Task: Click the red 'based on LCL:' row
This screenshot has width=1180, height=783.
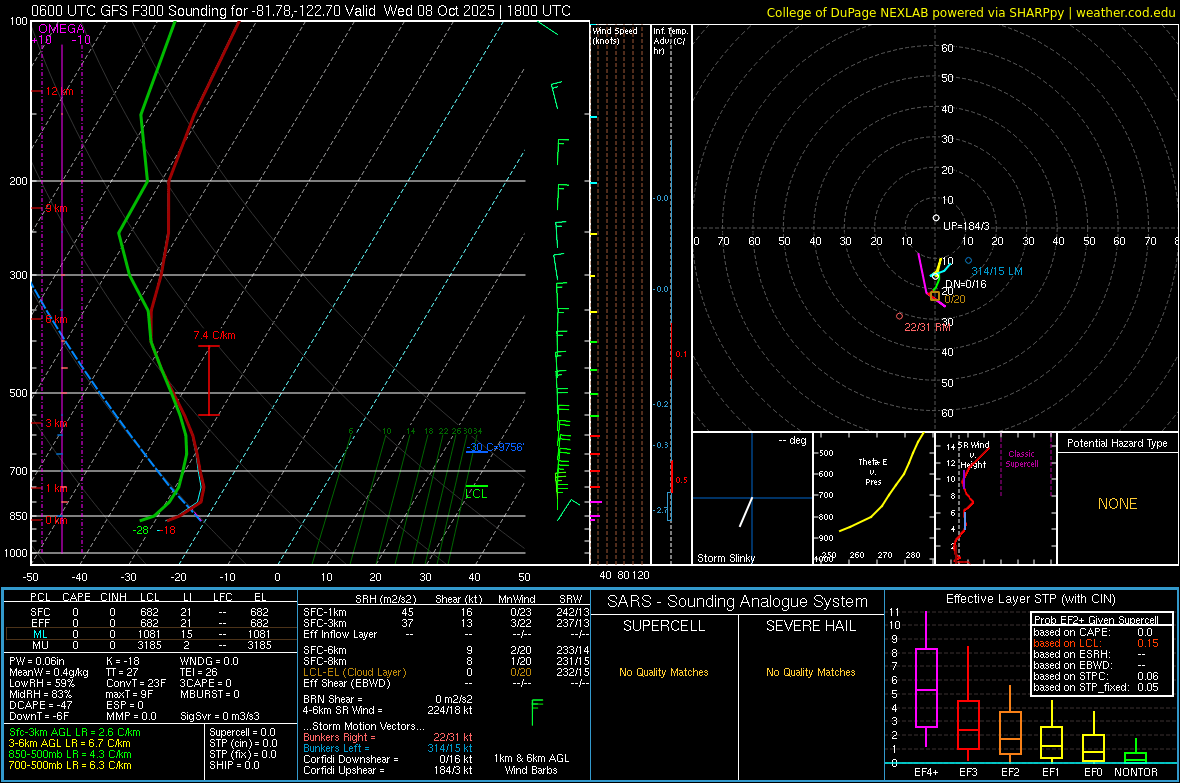Action: [1096, 643]
